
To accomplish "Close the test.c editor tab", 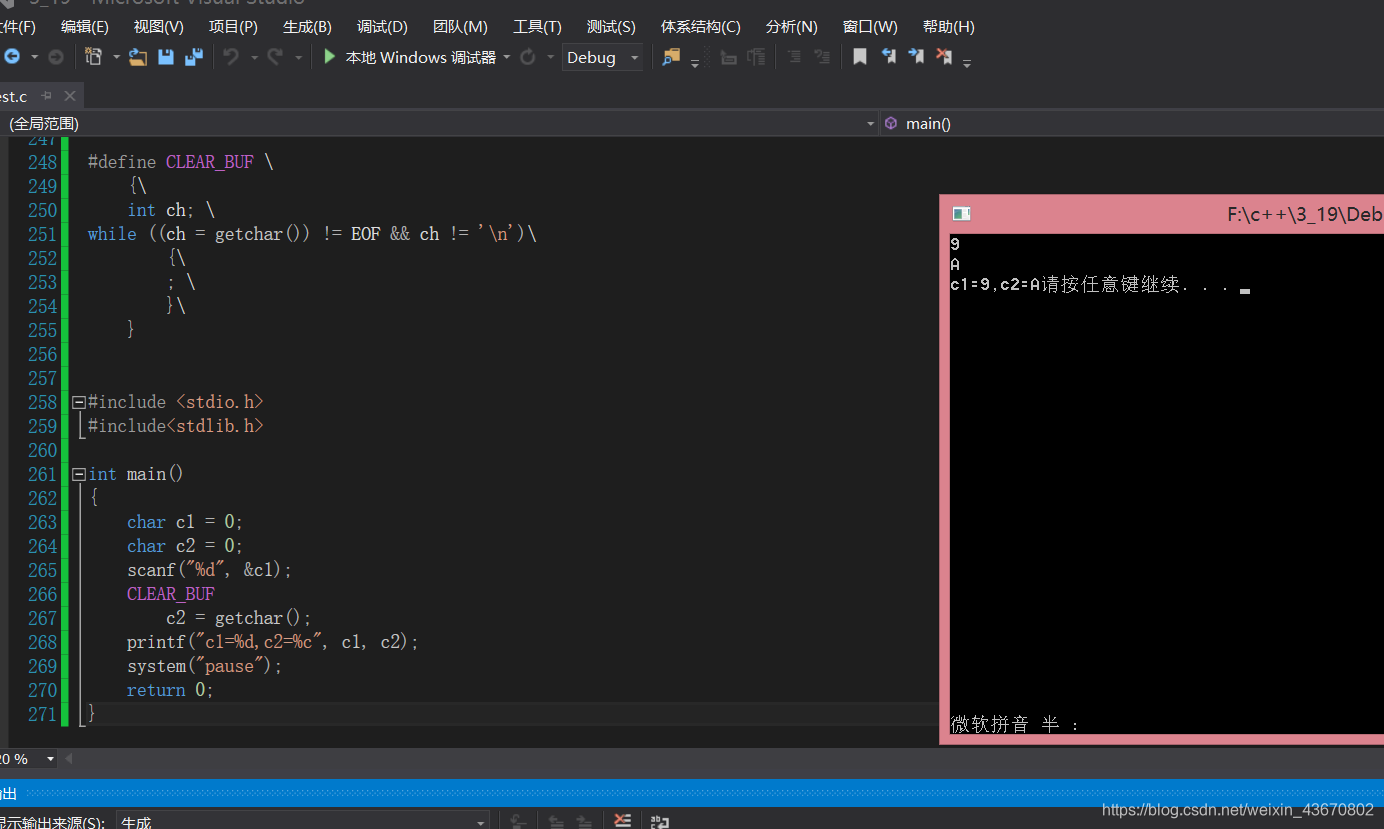I will point(70,96).
